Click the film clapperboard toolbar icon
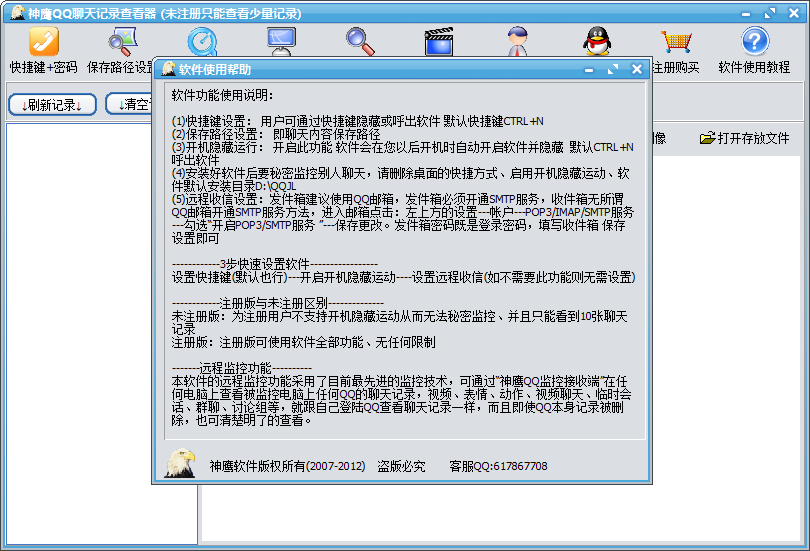 tap(439, 41)
